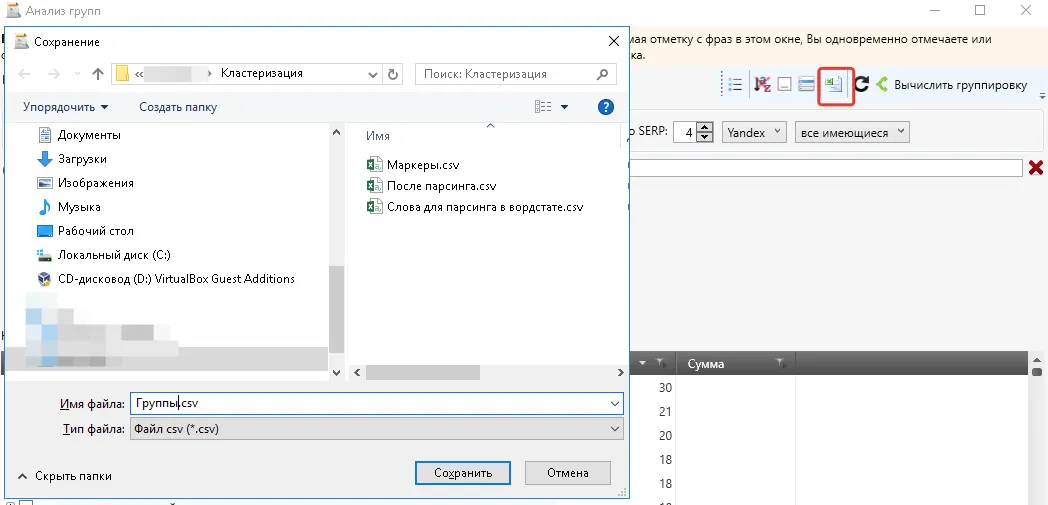Click the back arrow in save dialog
Viewport: 1048px width, 505px height.
tap(24, 74)
